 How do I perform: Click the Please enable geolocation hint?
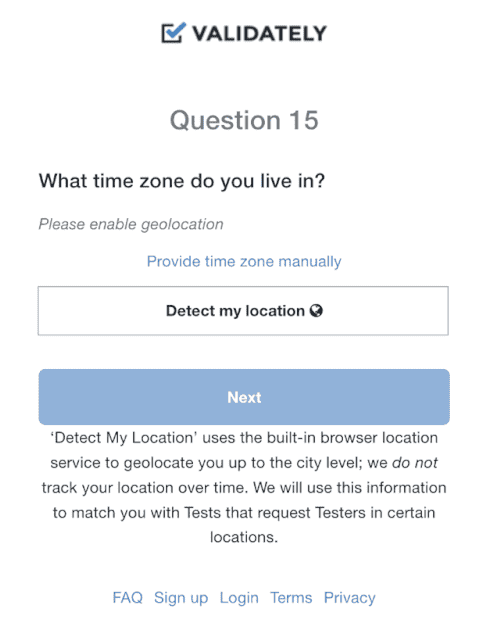pos(131,224)
